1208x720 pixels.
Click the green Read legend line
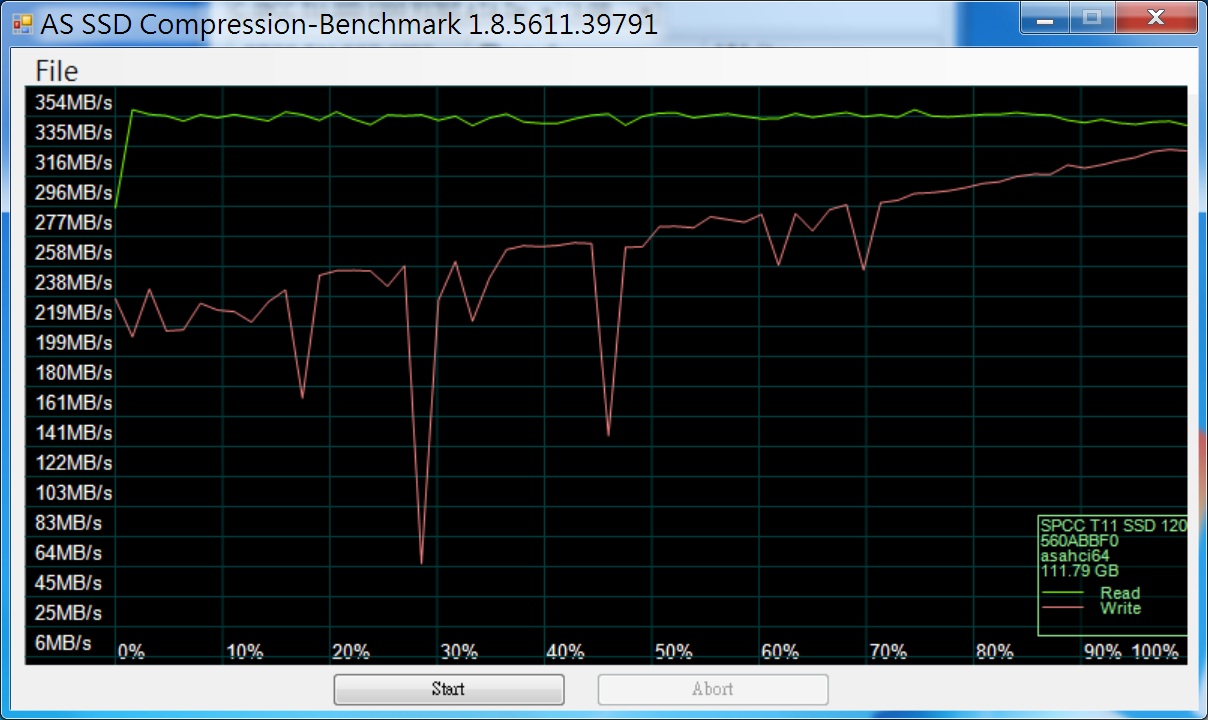coord(1062,593)
